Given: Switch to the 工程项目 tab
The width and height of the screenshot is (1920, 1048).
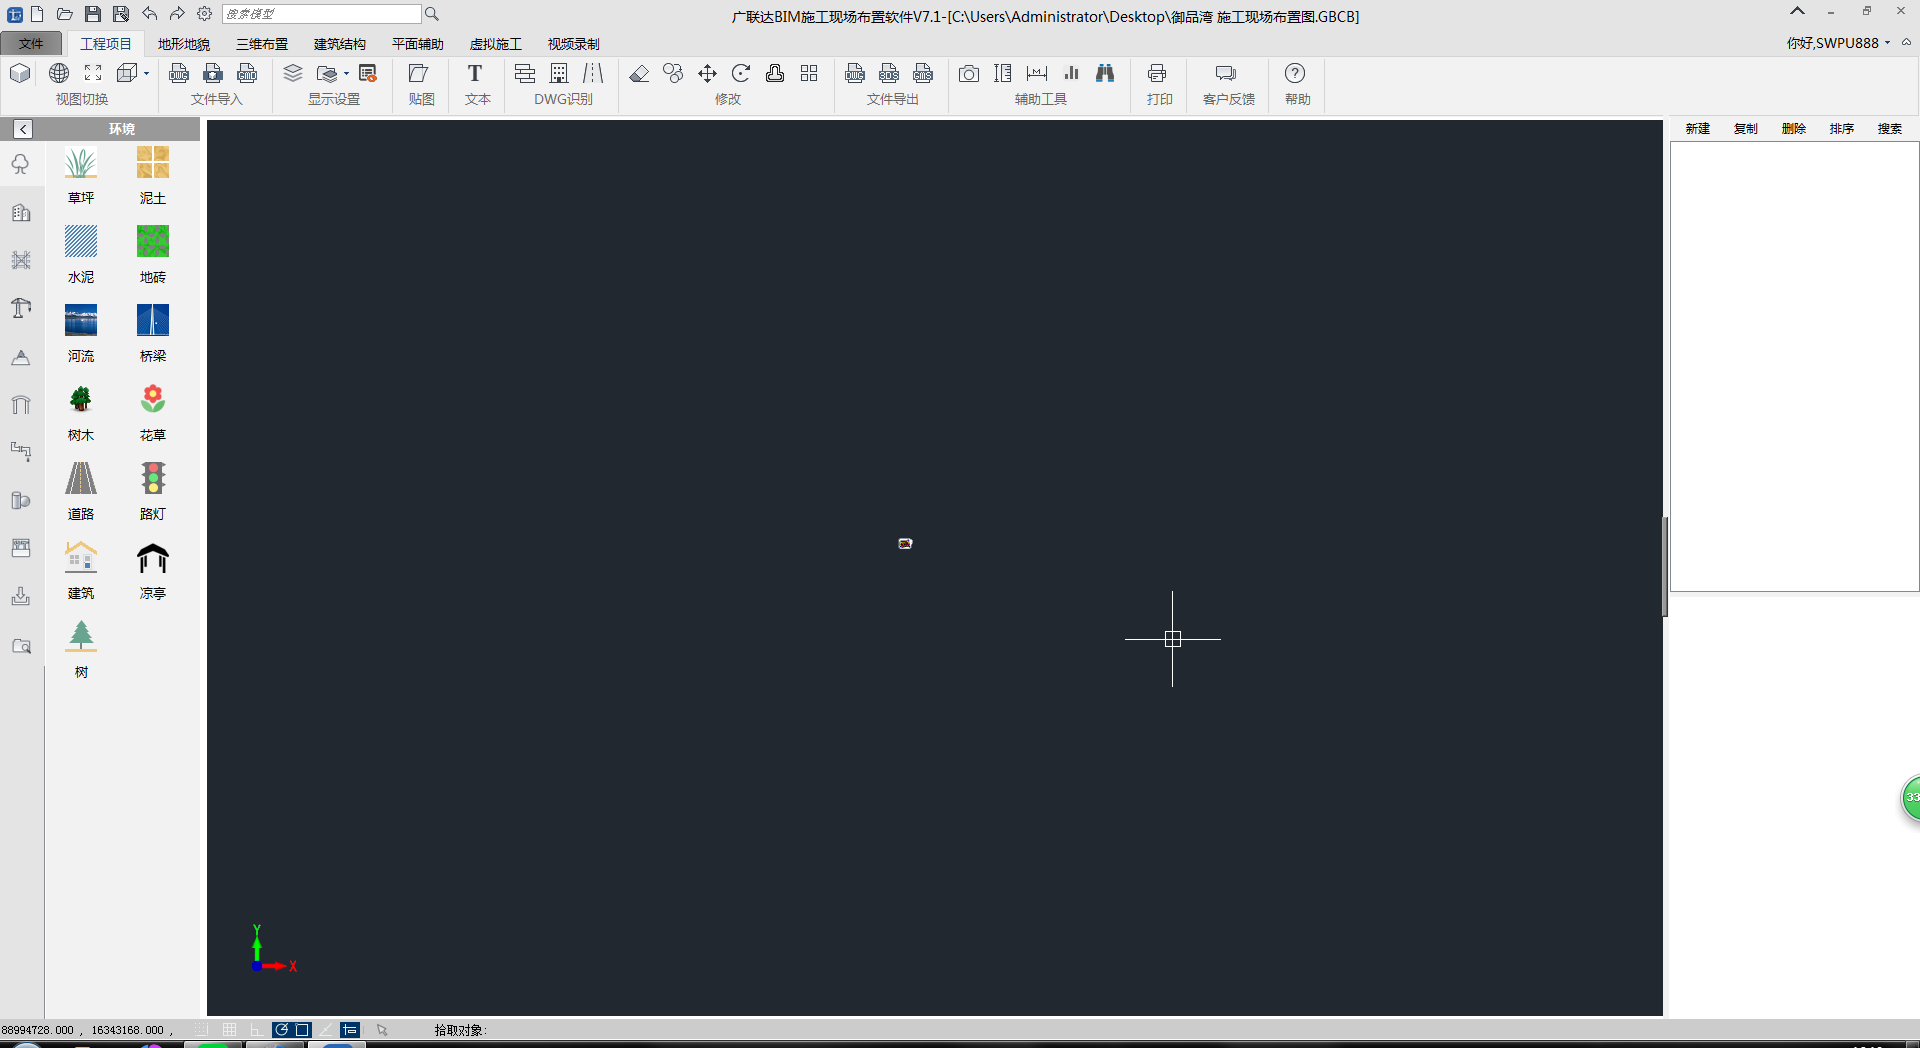Looking at the screenshot, I should [106, 44].
